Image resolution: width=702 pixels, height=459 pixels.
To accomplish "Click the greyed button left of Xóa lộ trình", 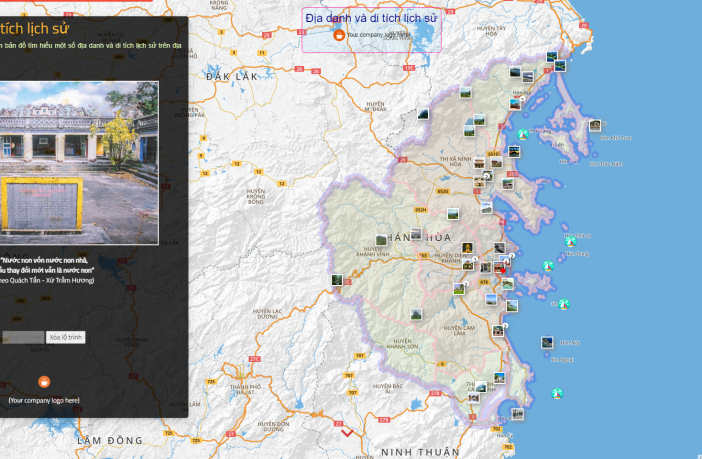I will (x=23, y=337).
